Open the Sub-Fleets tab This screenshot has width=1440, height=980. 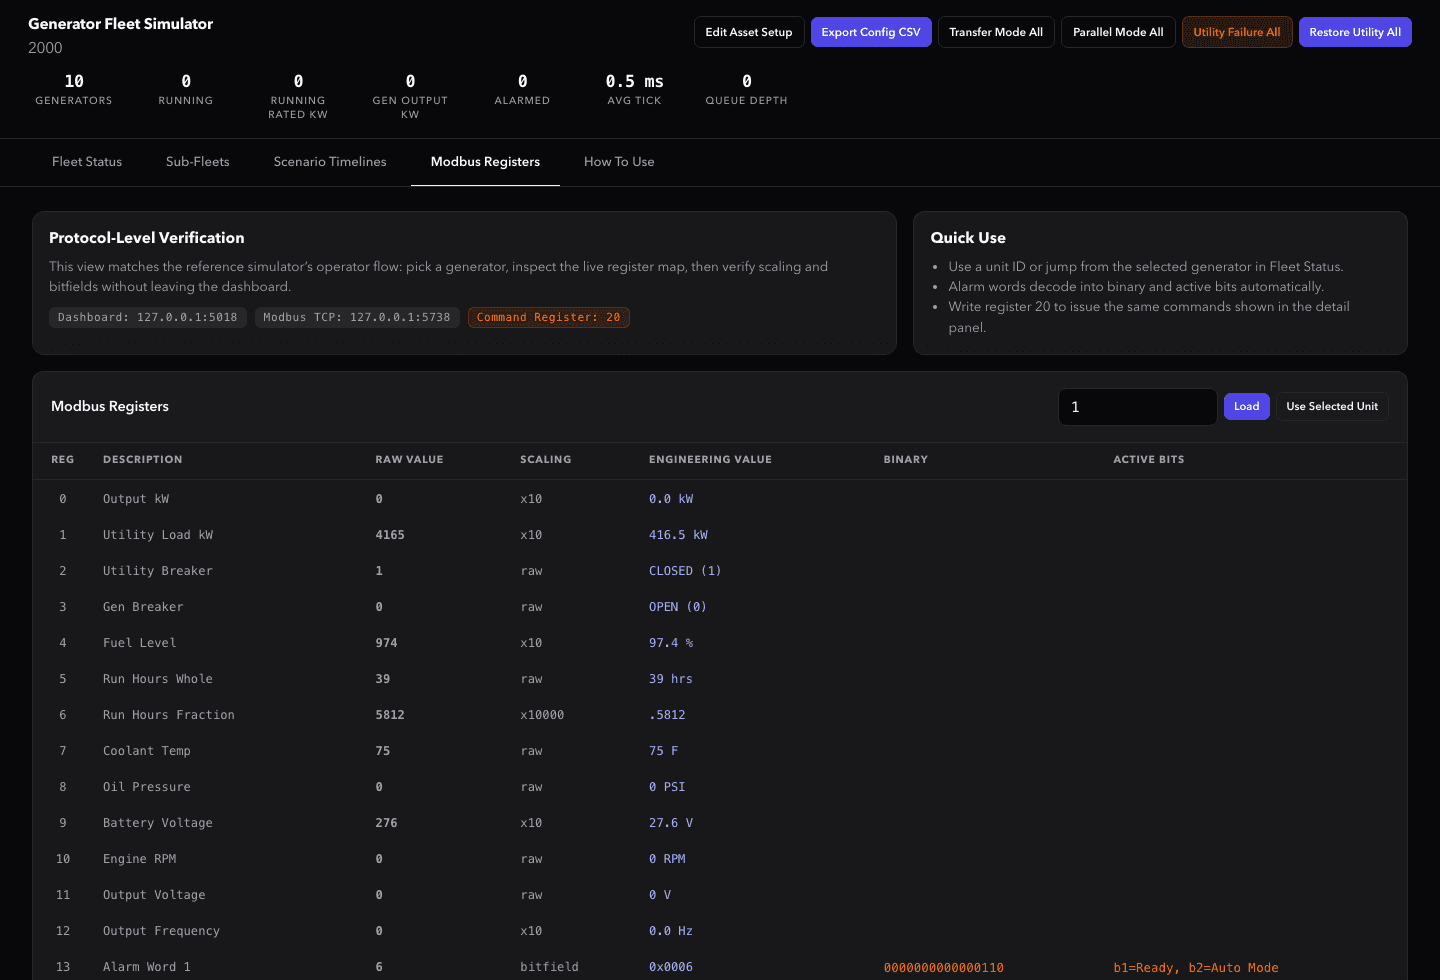[x=198, y=162]
